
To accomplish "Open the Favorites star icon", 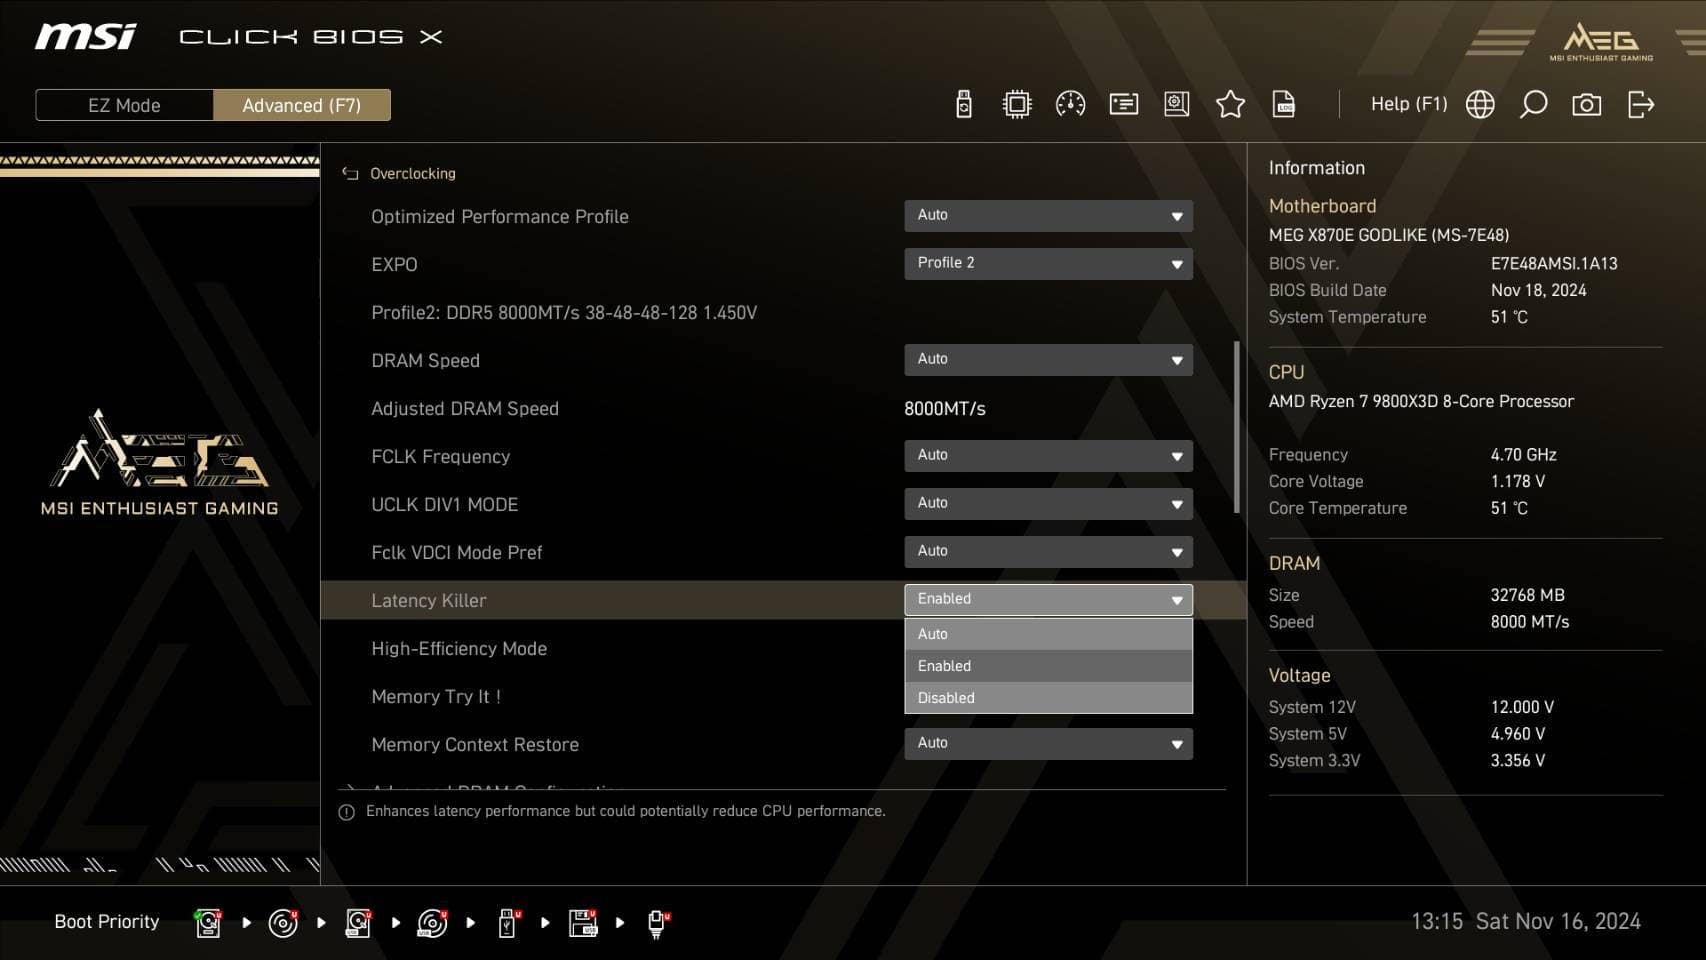I will click(x=1230, y=103).
